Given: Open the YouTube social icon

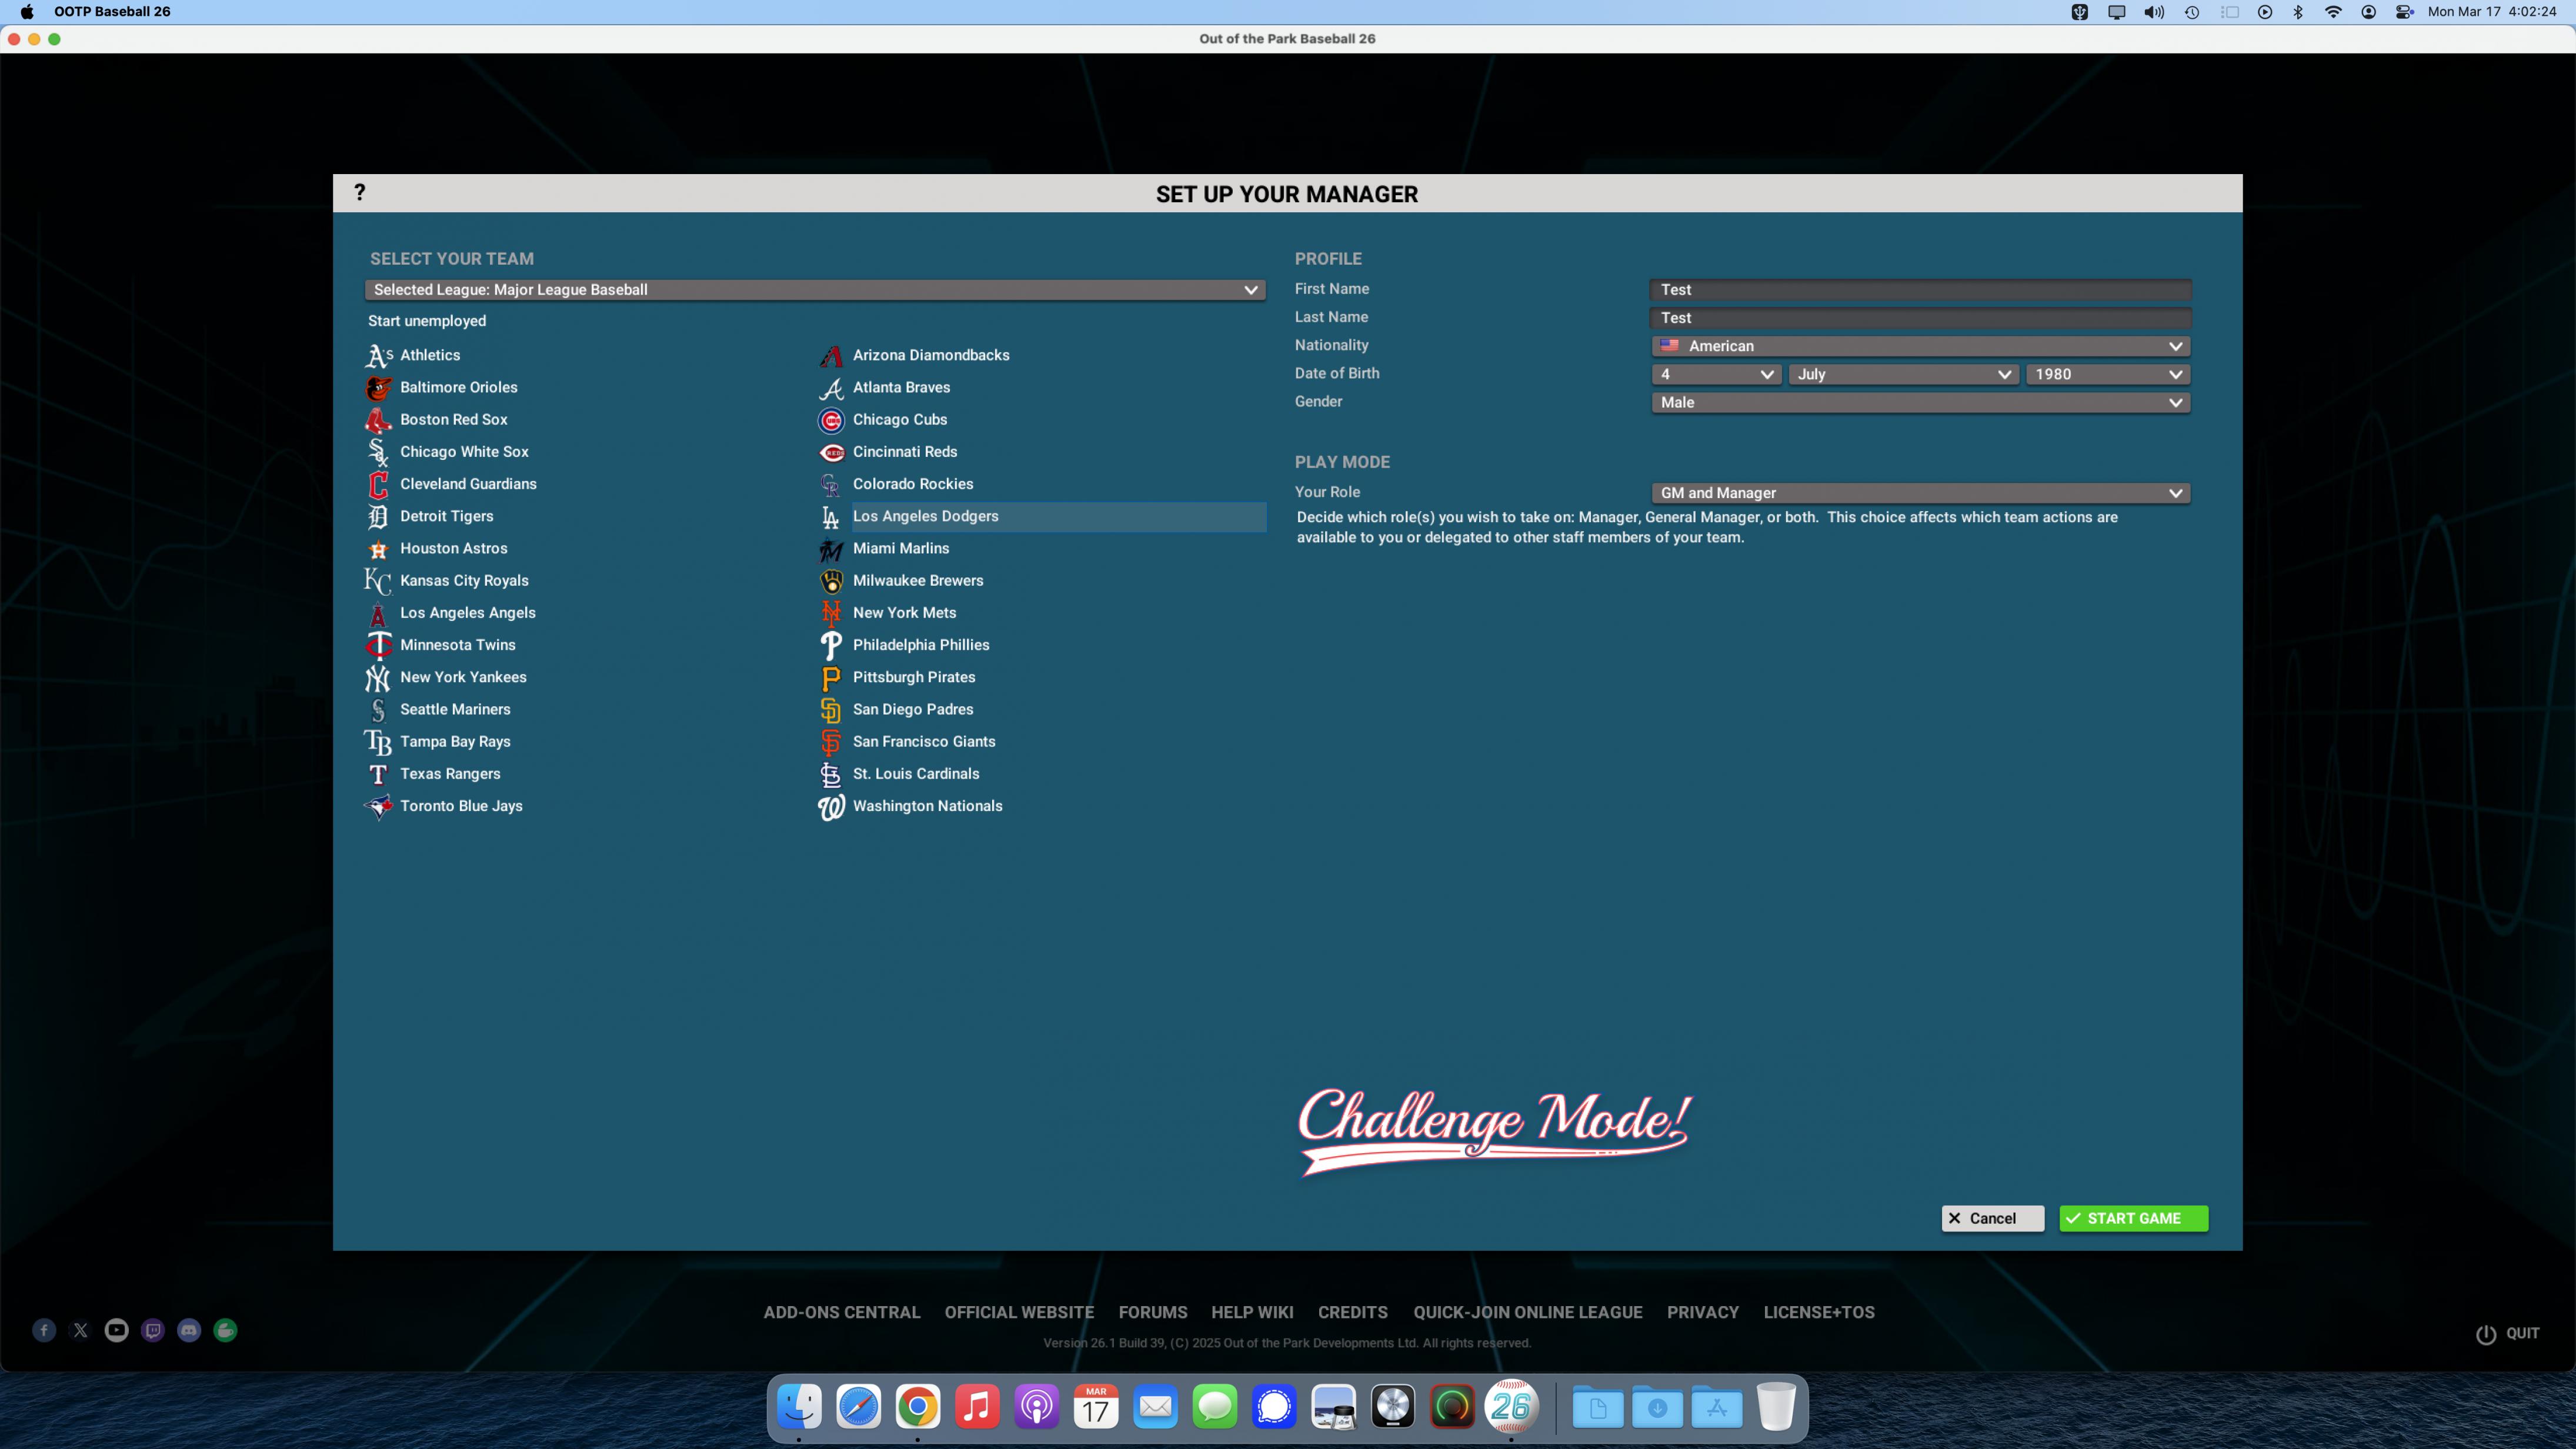Looking at the screenshot, I should pyautogui.click(x=116, y=1330).
